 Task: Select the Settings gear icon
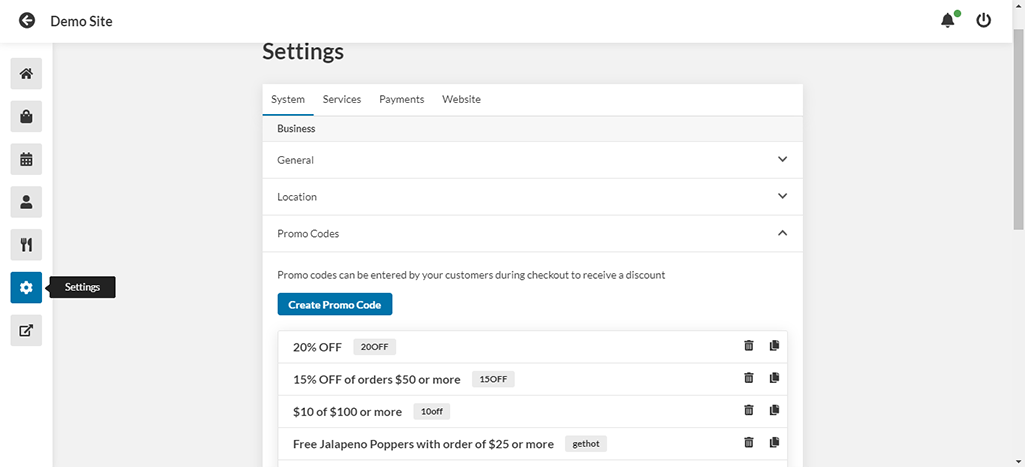(x=26, y=288)
